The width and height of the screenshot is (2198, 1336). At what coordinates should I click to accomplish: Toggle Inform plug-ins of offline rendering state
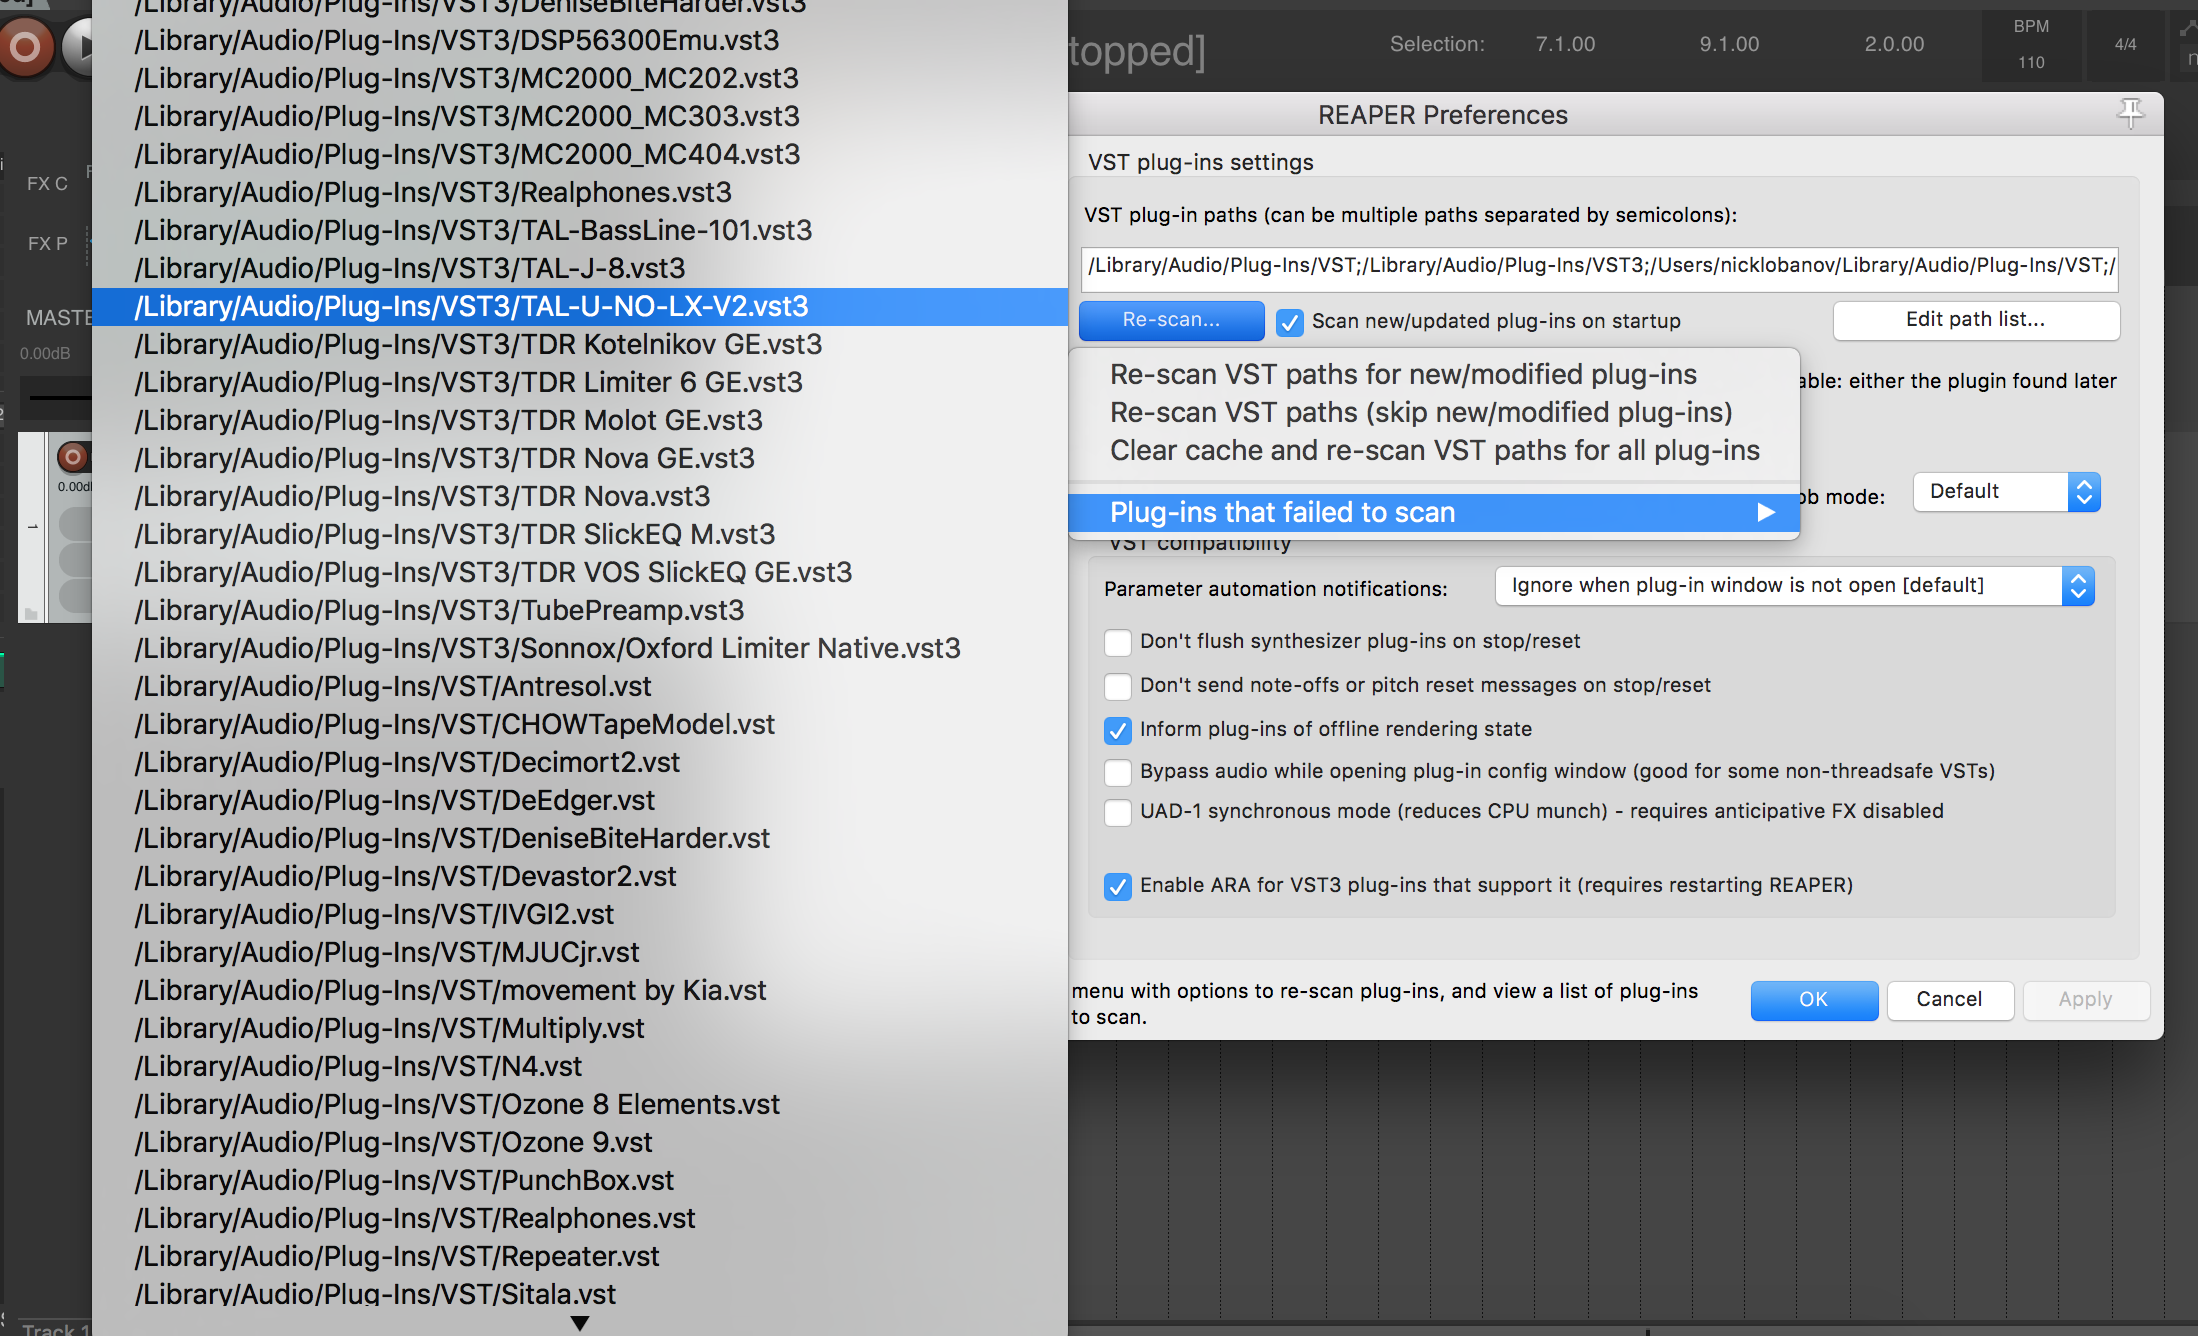(x=1117, y=730)
